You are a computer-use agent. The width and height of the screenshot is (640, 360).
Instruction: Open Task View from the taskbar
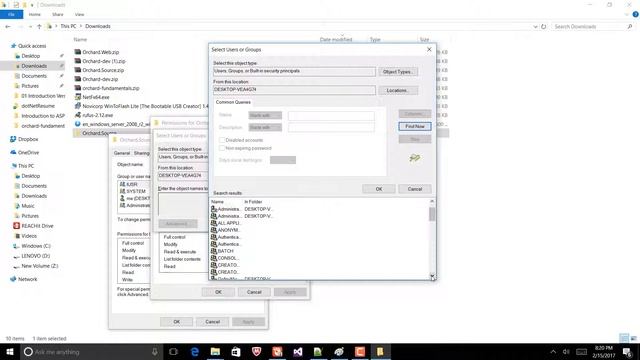pos(173,352)
